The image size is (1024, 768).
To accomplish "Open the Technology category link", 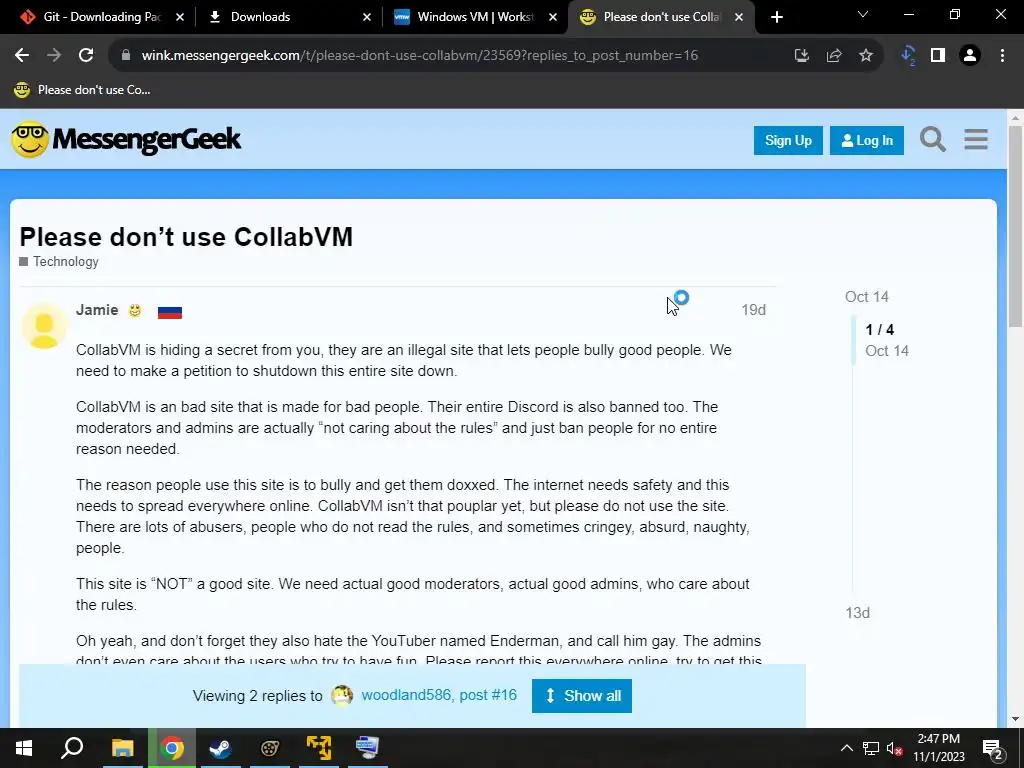I will [59, 261].
